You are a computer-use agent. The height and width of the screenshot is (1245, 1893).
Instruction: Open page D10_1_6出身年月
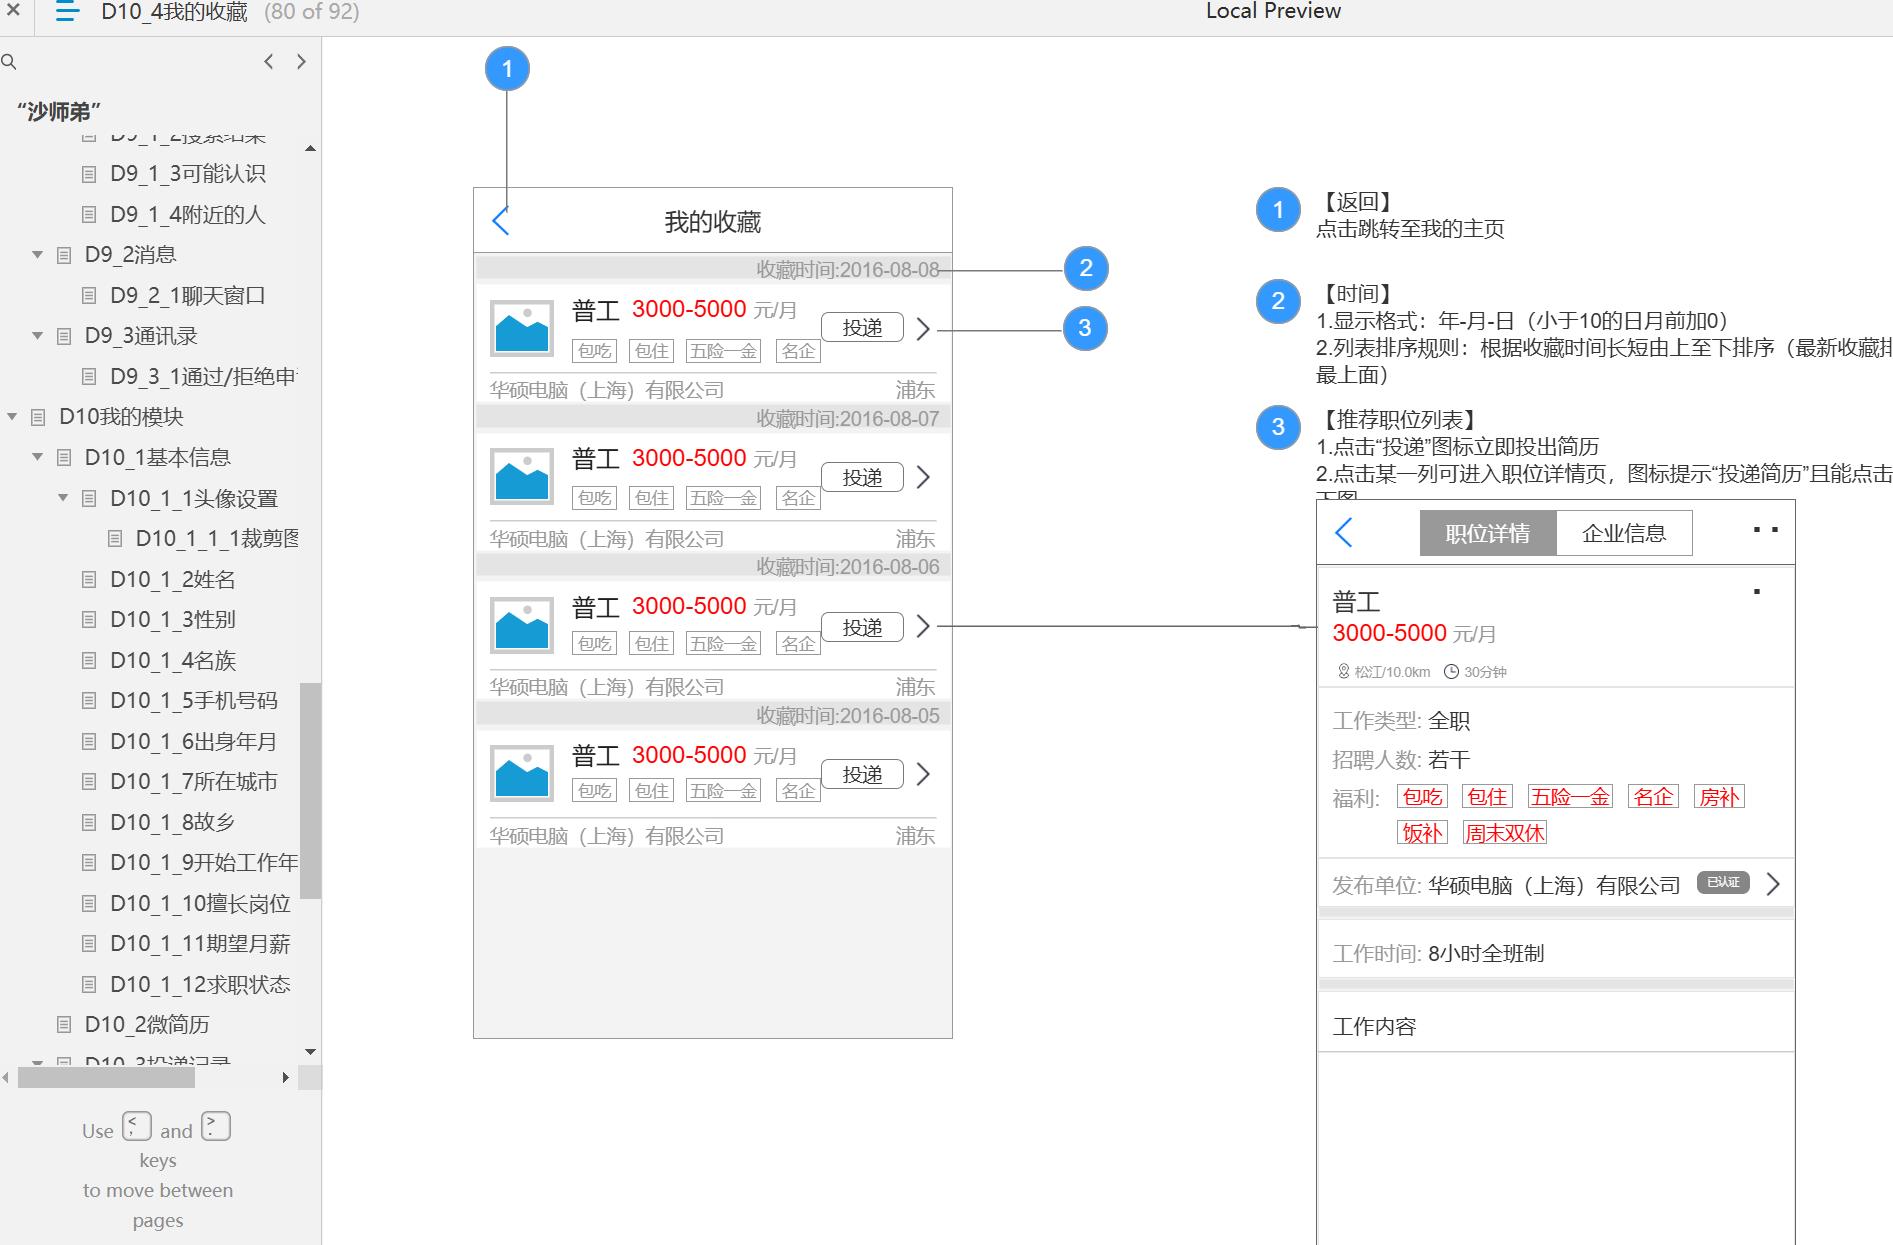[194, 741]
